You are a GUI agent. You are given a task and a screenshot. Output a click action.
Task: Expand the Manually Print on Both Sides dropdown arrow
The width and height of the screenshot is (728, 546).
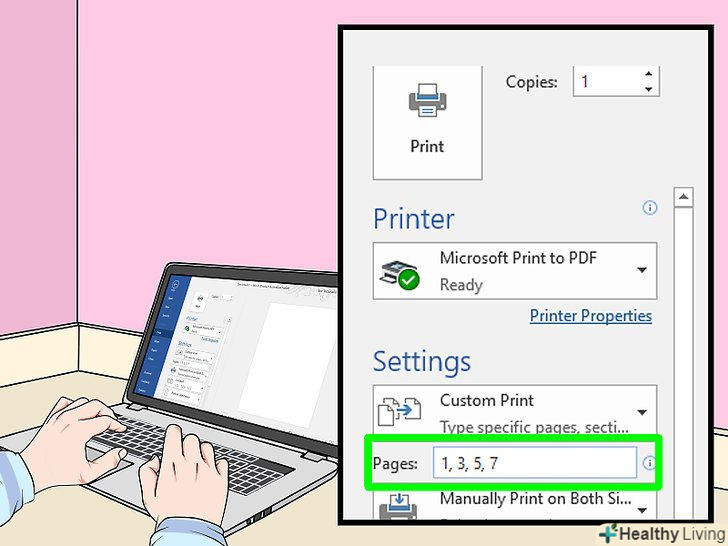[642, 510]
